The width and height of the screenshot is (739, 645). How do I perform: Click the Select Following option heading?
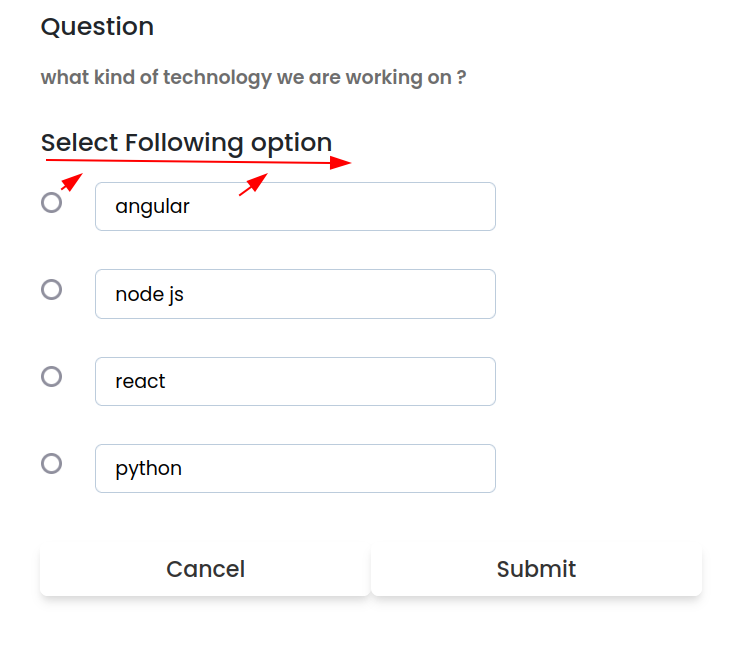tap(186, 143)
